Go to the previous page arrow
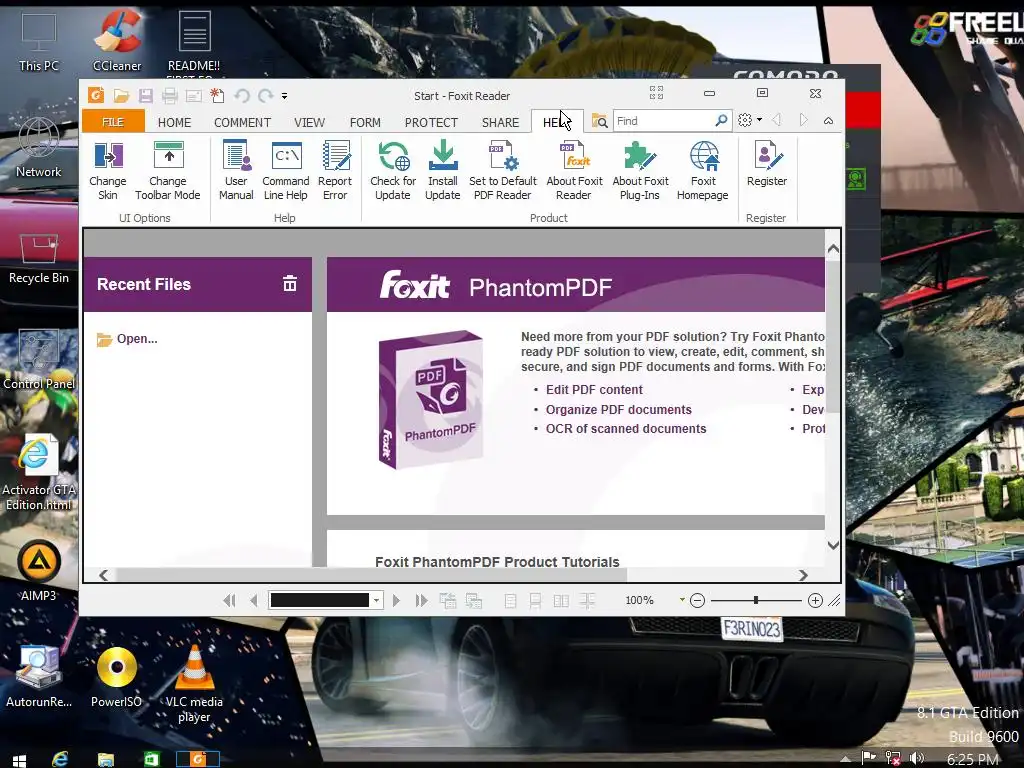Screen dimensions: 1024x768 pyautogui.click(x=254, y=600)
